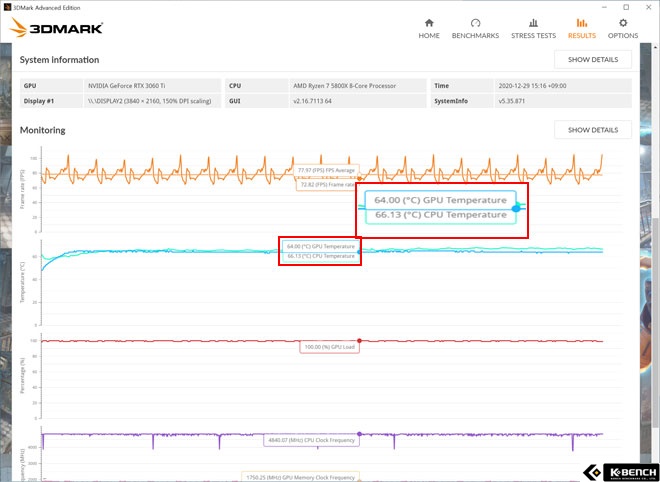Click the 1750.25 MHz GPU Memory Clock Frequency label

click(301, 477)
